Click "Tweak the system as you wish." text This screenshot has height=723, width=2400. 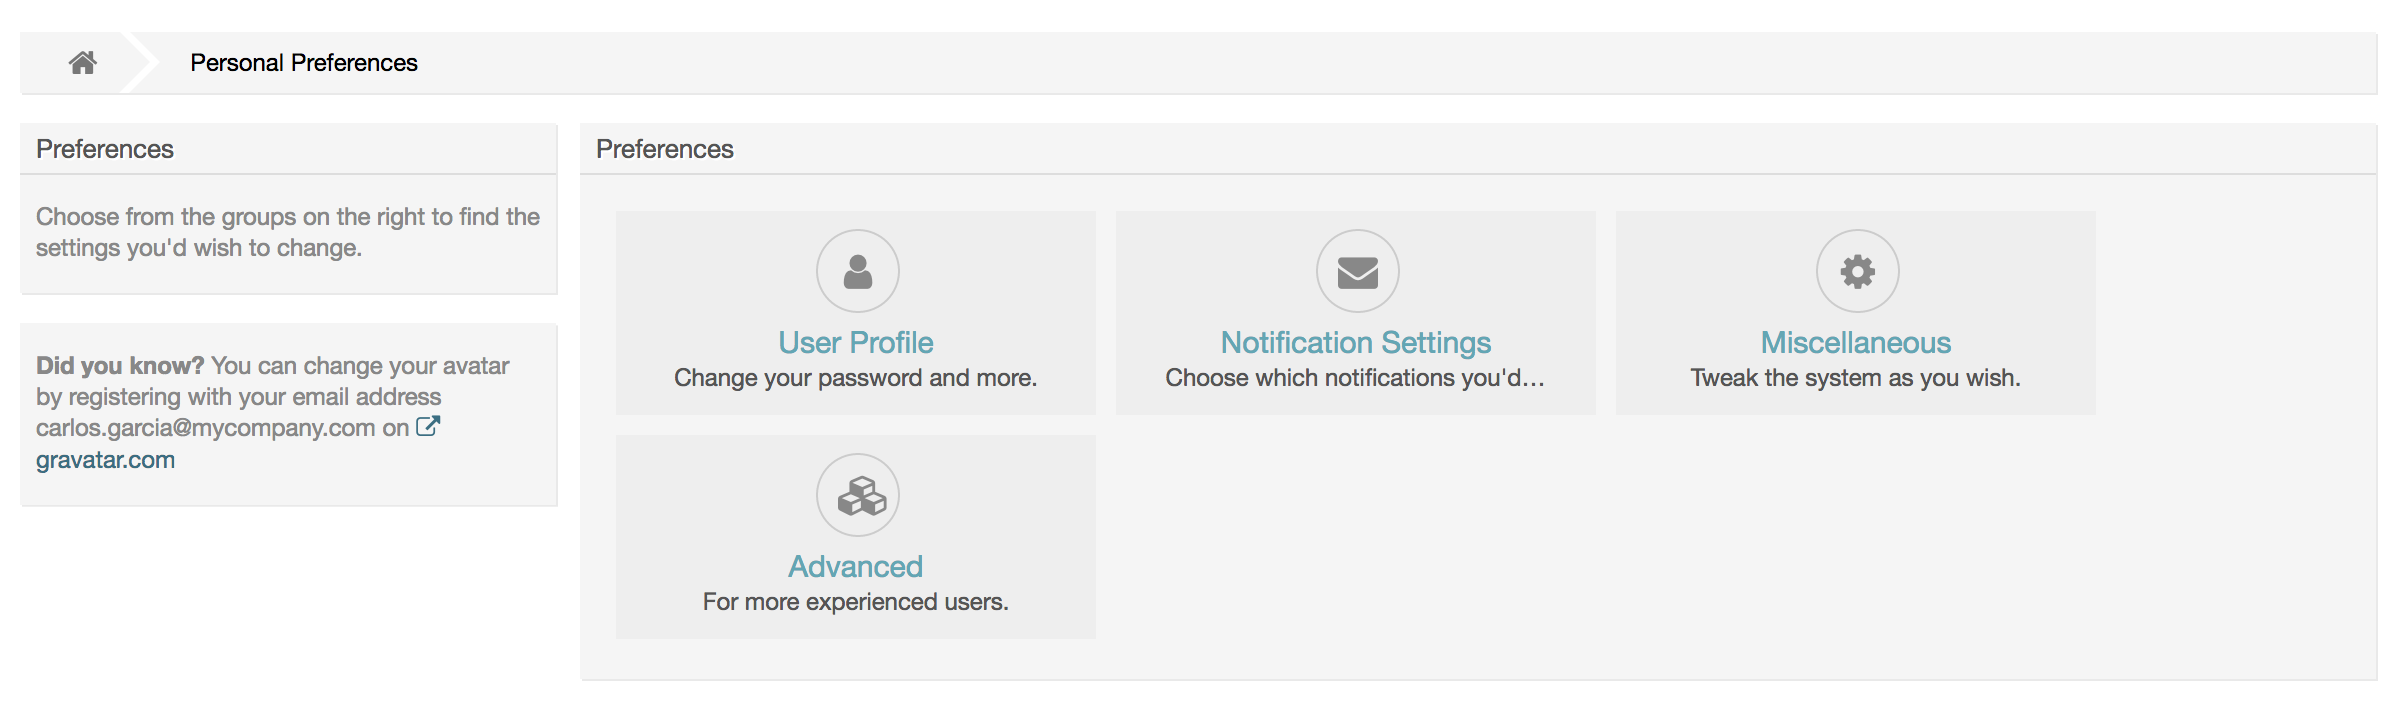point(1855,378)
